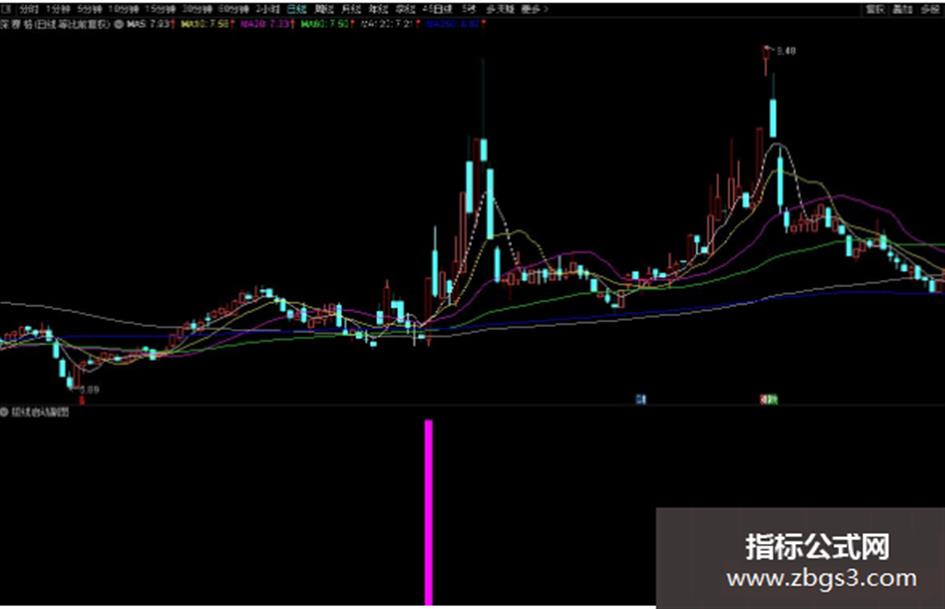945x609 pixels.
Task: Click the red-green marker on date axis
Action: [x=768, y=399]
